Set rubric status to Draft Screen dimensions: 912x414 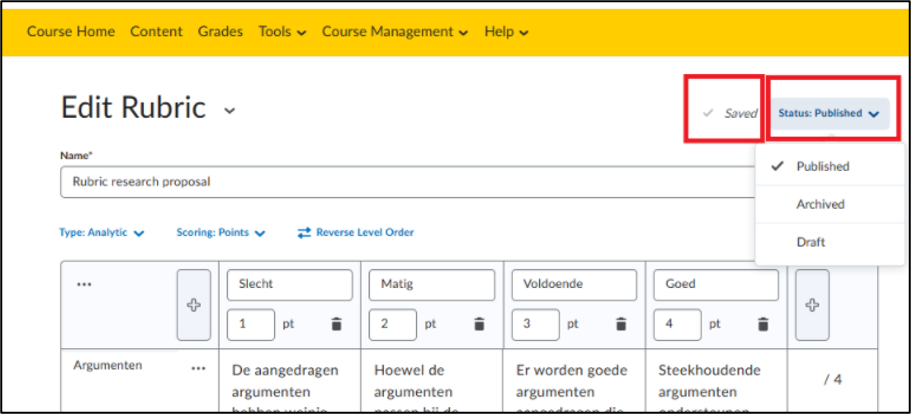point(811,242)
